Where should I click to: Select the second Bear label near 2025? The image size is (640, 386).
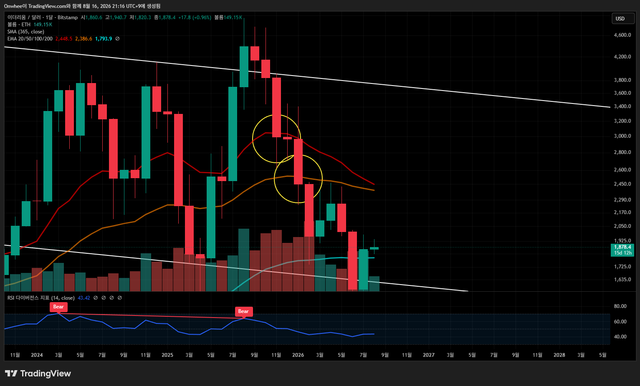pos(244,311)
